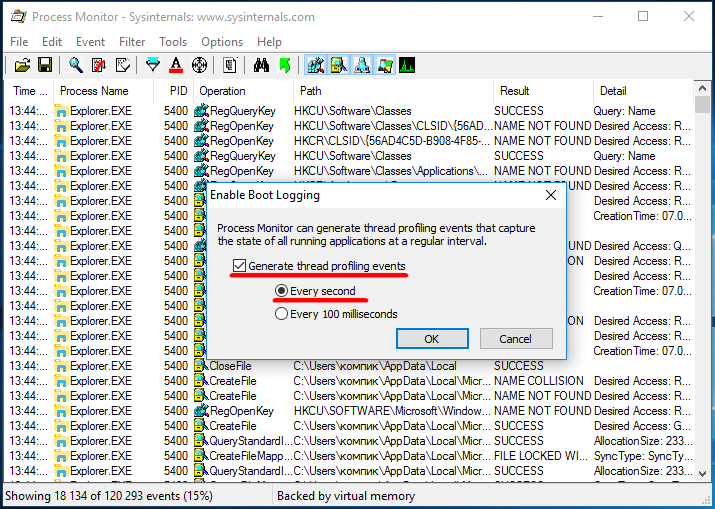Toggle the Autoscroll toolbar icon
The height and width of the screenshot is (509, 715).
coord(99,65)
